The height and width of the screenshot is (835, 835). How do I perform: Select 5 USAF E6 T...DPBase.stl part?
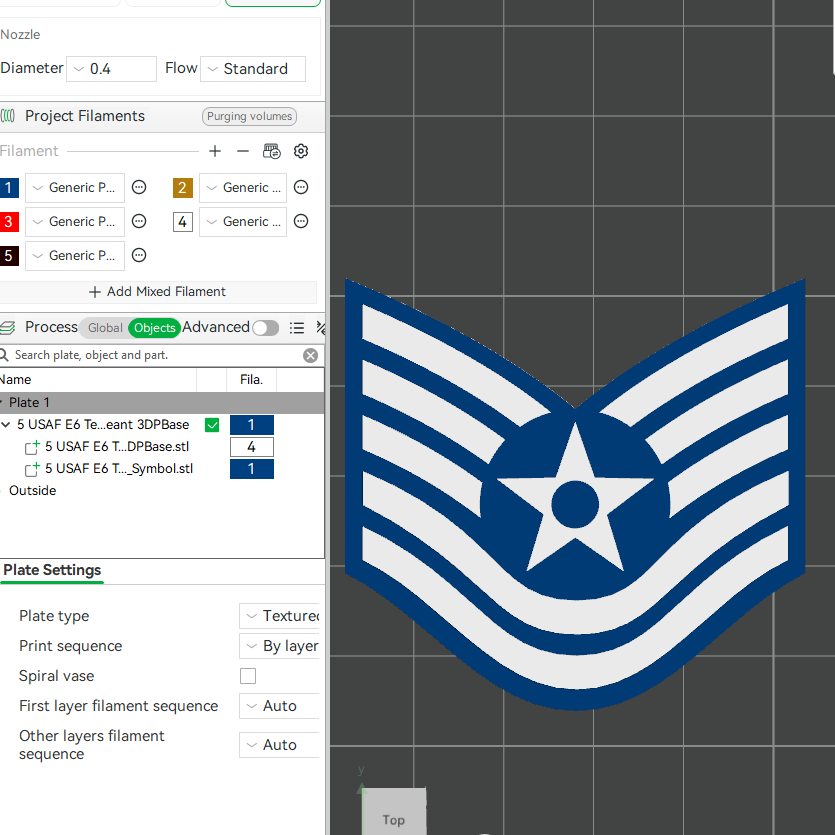(117, 447)
